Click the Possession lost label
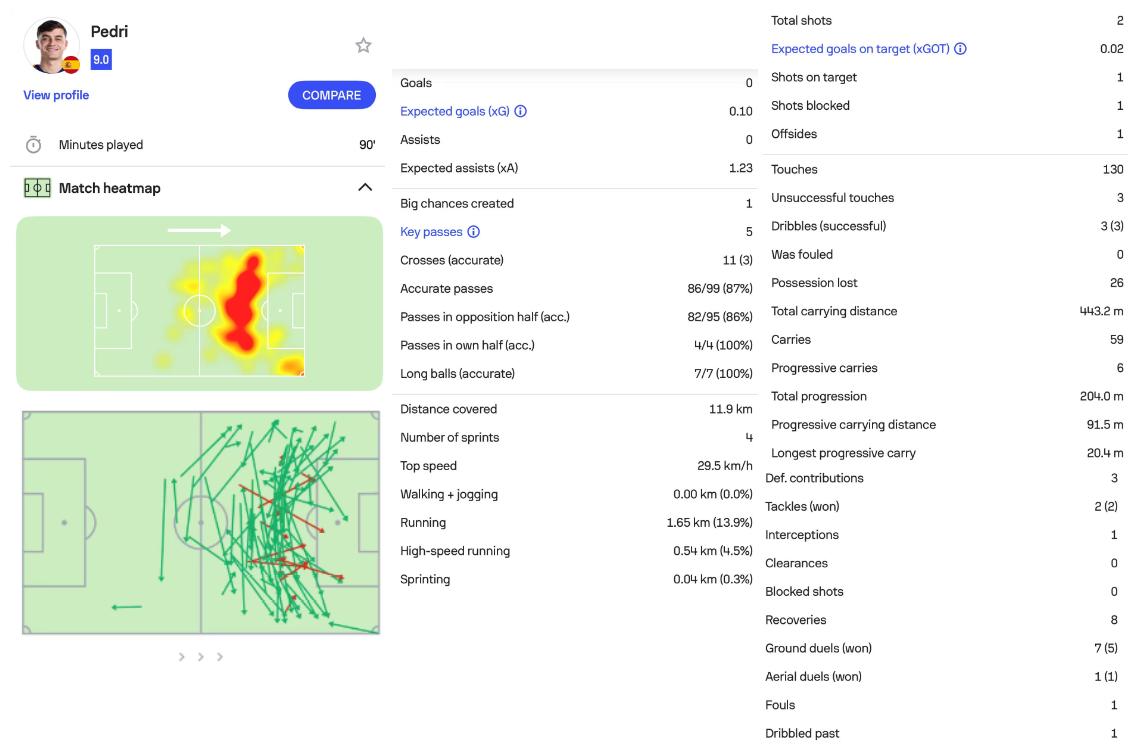This screenshot has width=1139, height=755. (x=814, y=283)
